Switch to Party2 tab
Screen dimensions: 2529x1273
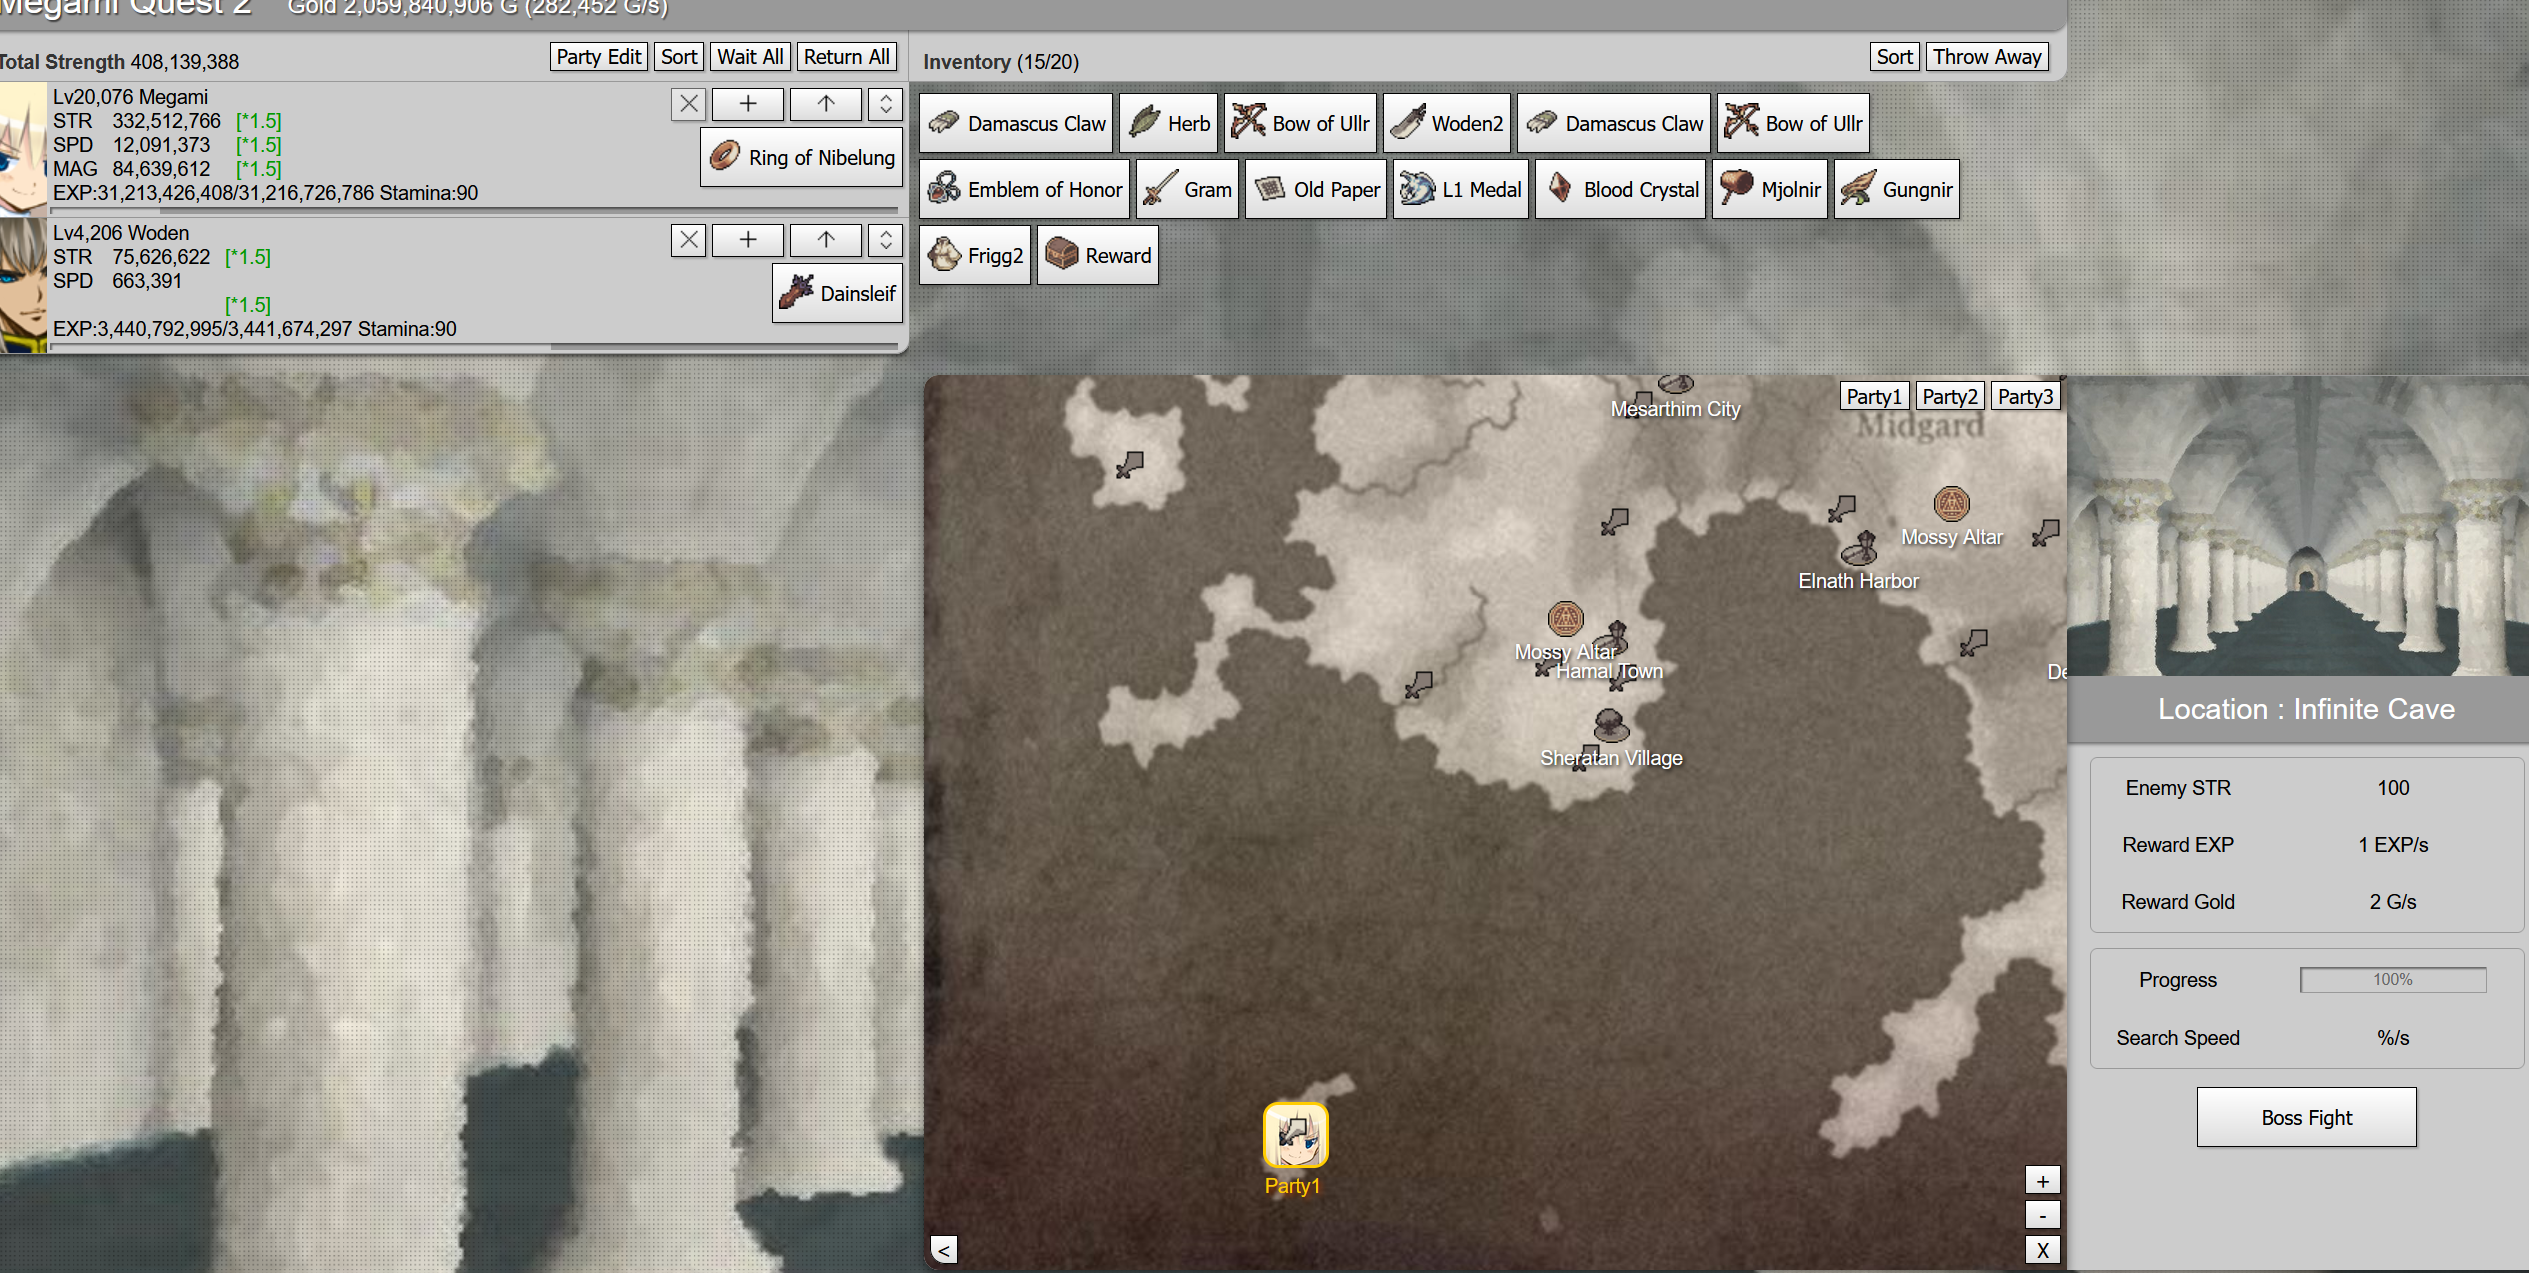[1949, 397]
